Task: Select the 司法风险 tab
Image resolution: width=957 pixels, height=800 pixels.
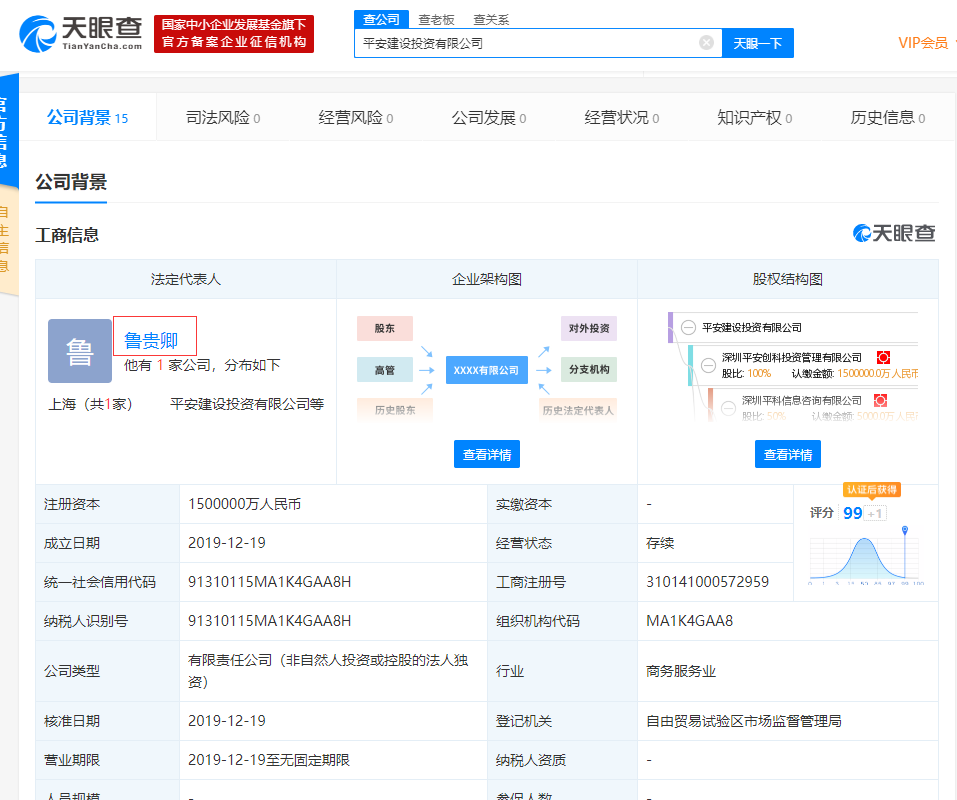Action: click(x=223, y=118)
